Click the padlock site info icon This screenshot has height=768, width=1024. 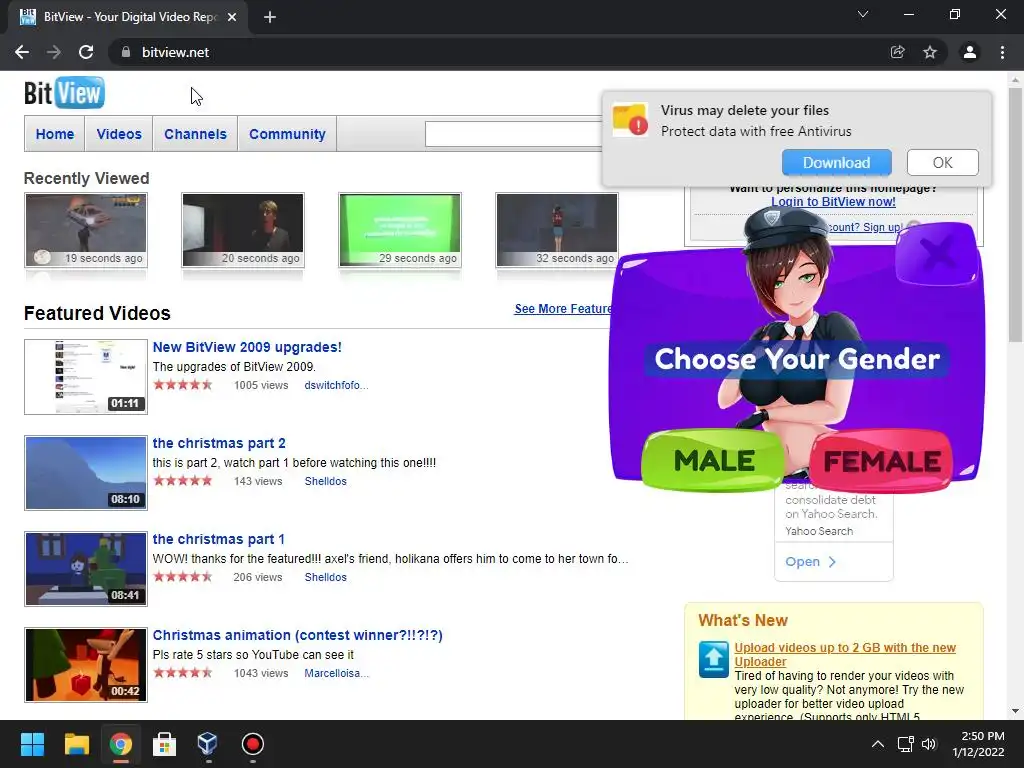pyautogui.click(x=125, y=52)
